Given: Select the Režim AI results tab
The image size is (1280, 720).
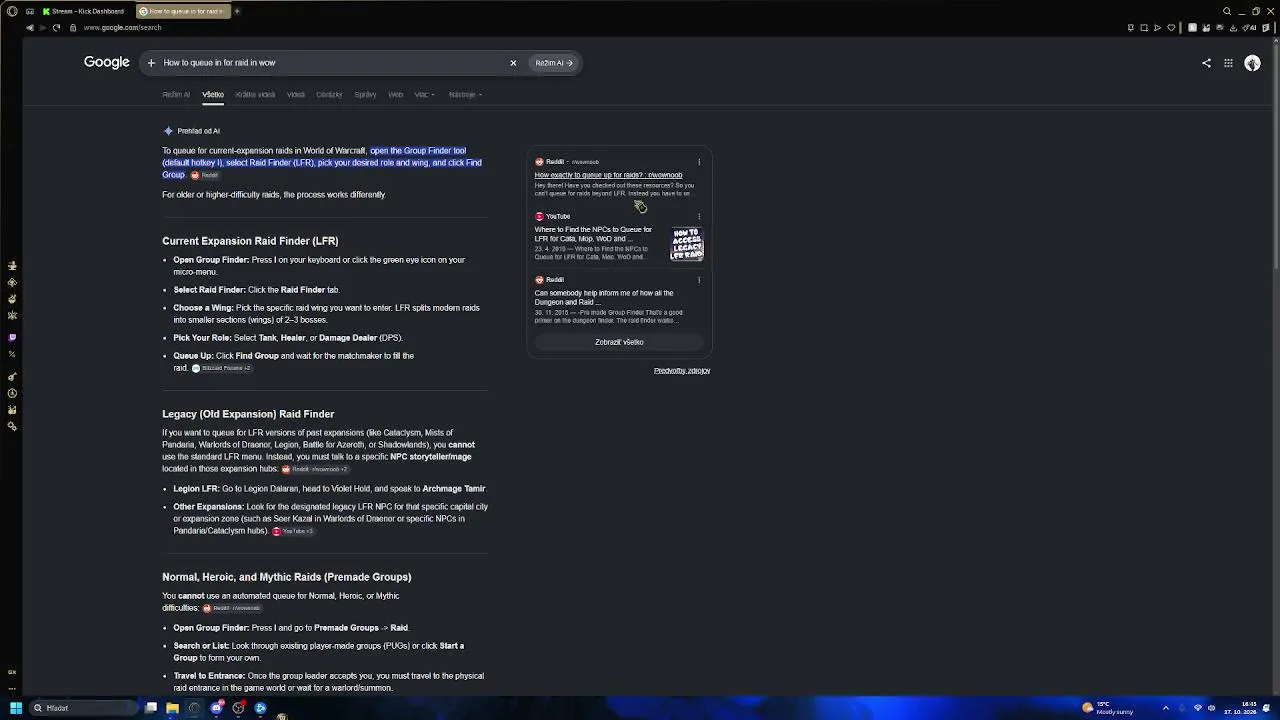Looking at the screenshot, I should 176,95.
